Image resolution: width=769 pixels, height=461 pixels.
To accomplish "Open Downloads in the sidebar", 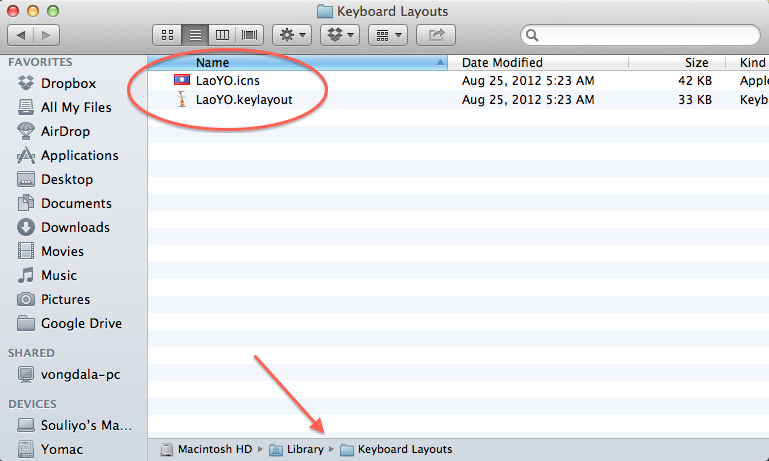I will pos(75,227).
